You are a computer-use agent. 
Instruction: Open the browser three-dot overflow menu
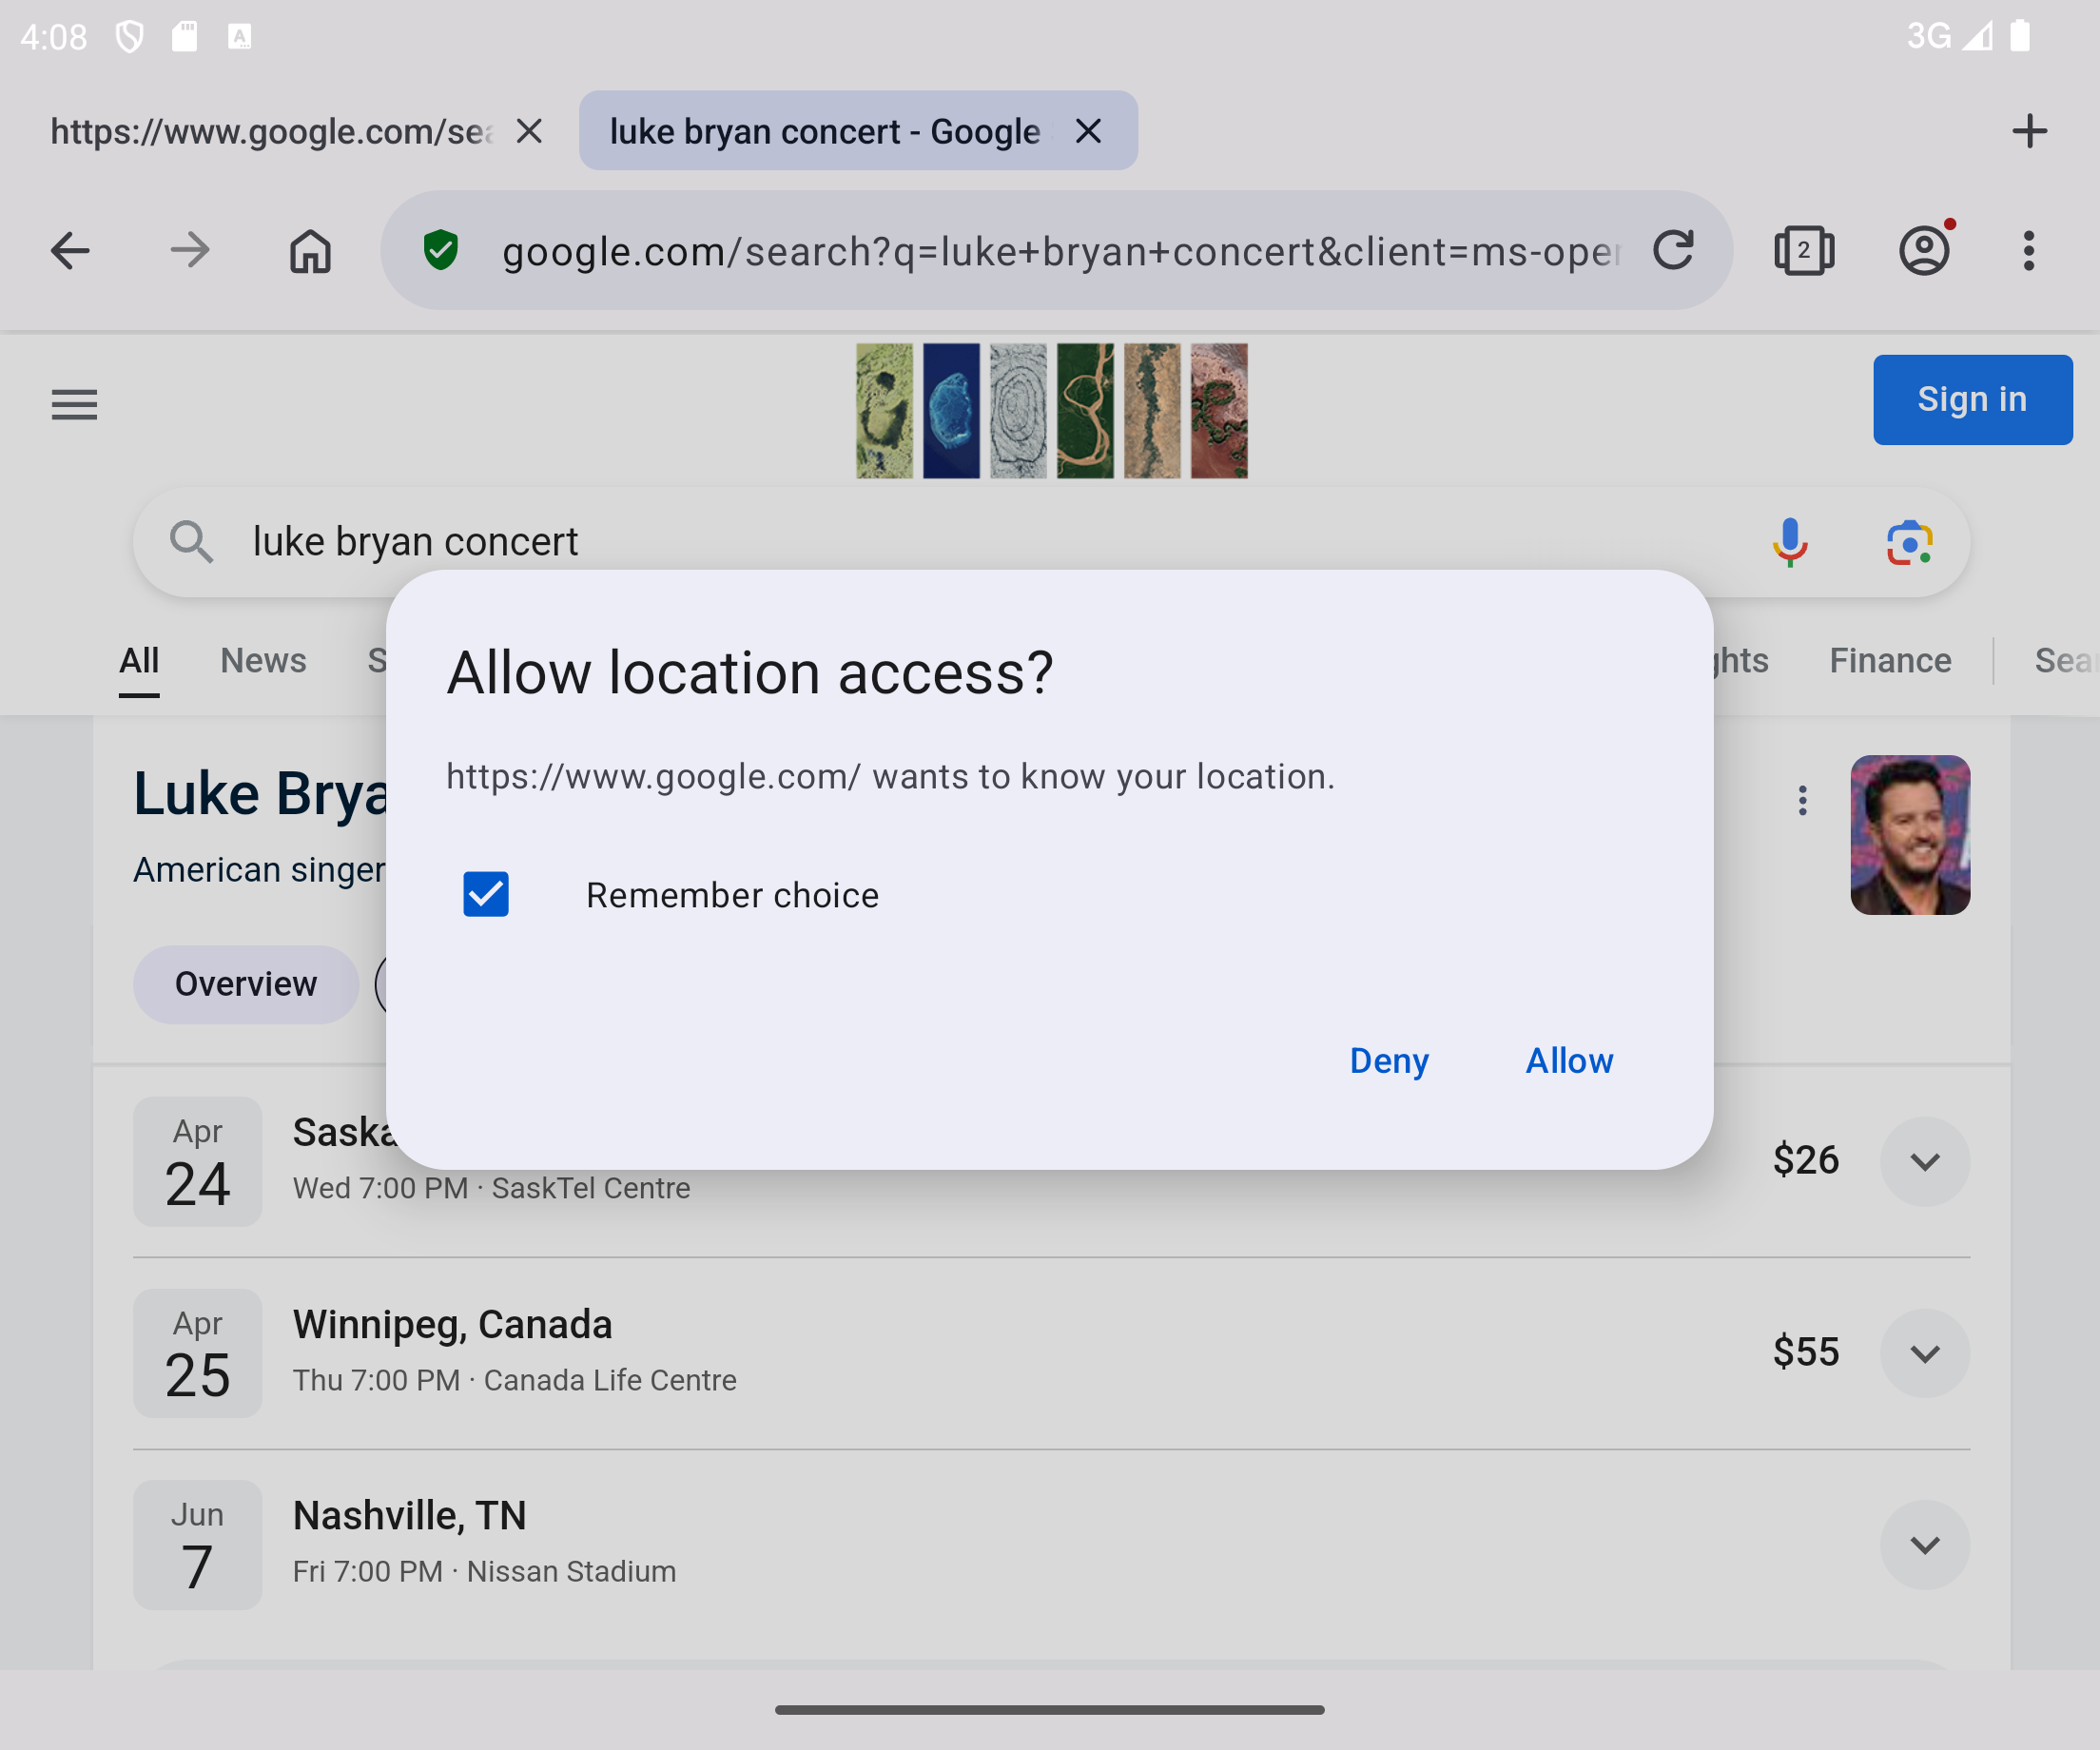[2029, 250]
